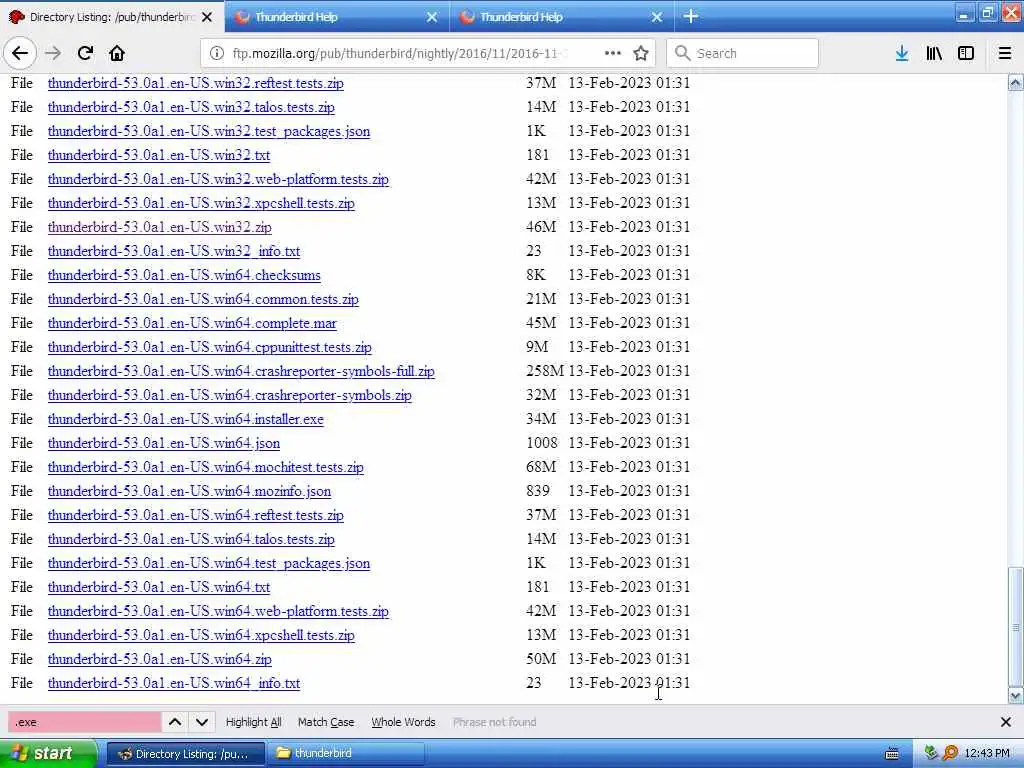Screen dimensions: 1024x768
Task: Open win32.zip link
Action: [159, 227]
